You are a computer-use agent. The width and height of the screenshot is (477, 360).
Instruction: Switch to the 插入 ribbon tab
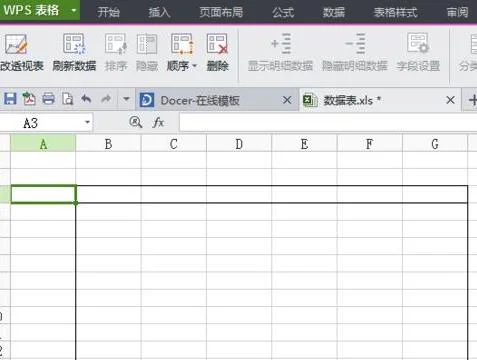click(159, 12)
